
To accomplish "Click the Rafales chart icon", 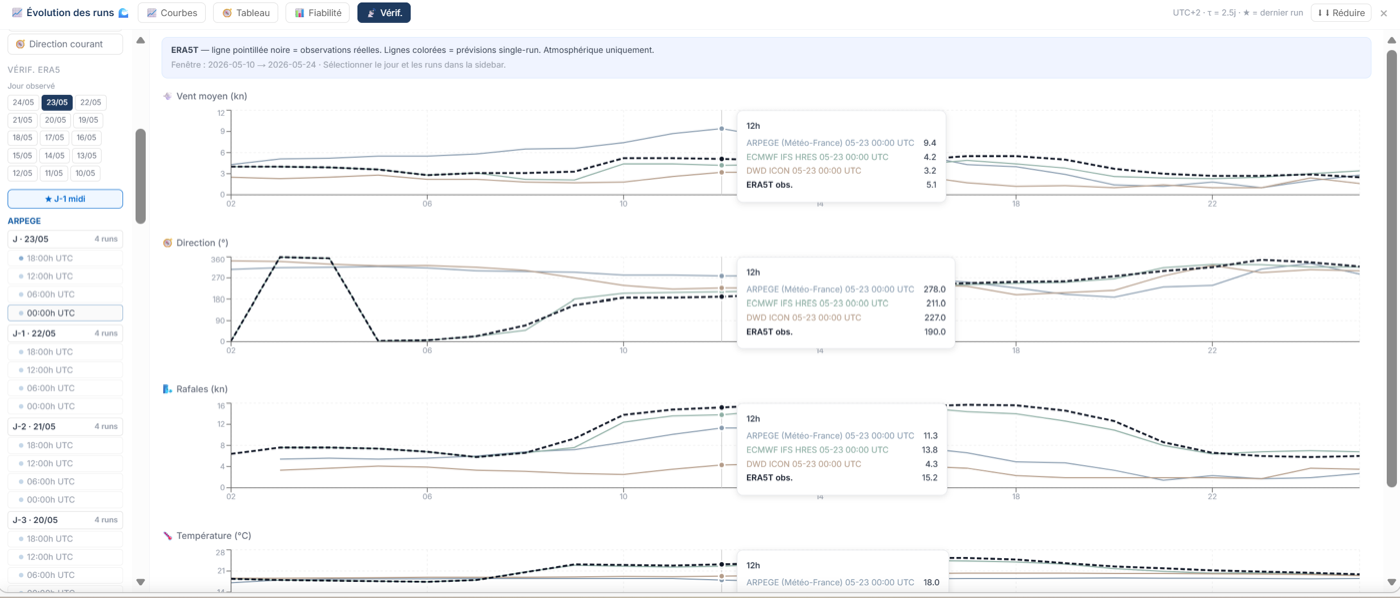I will pos(167,389).
